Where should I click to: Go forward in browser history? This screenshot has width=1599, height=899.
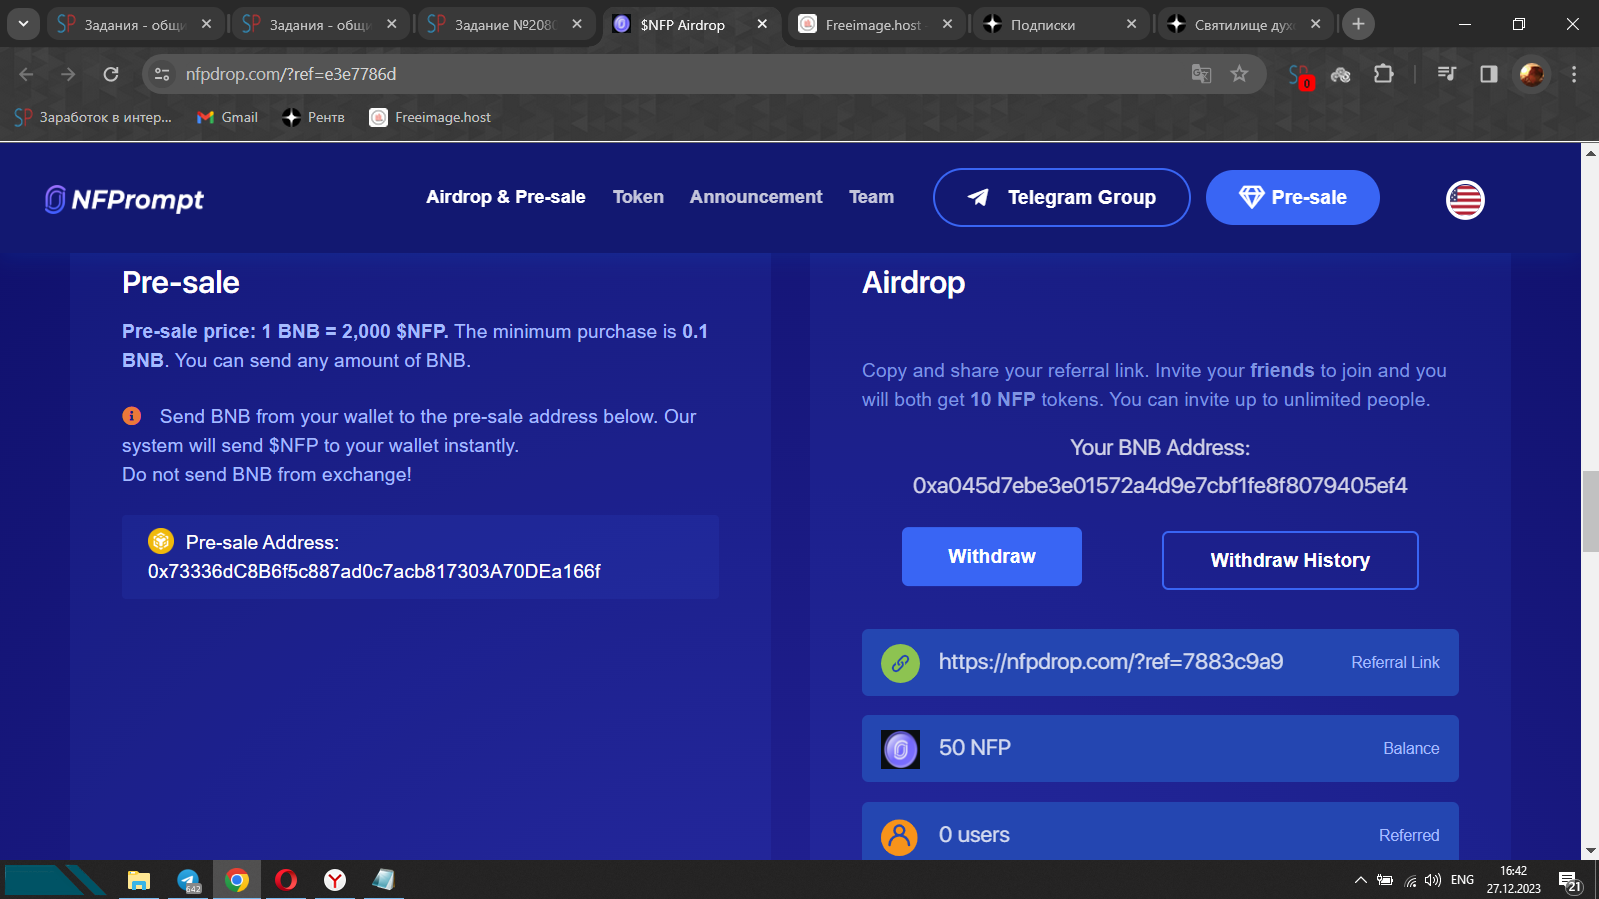click(68, 74)
